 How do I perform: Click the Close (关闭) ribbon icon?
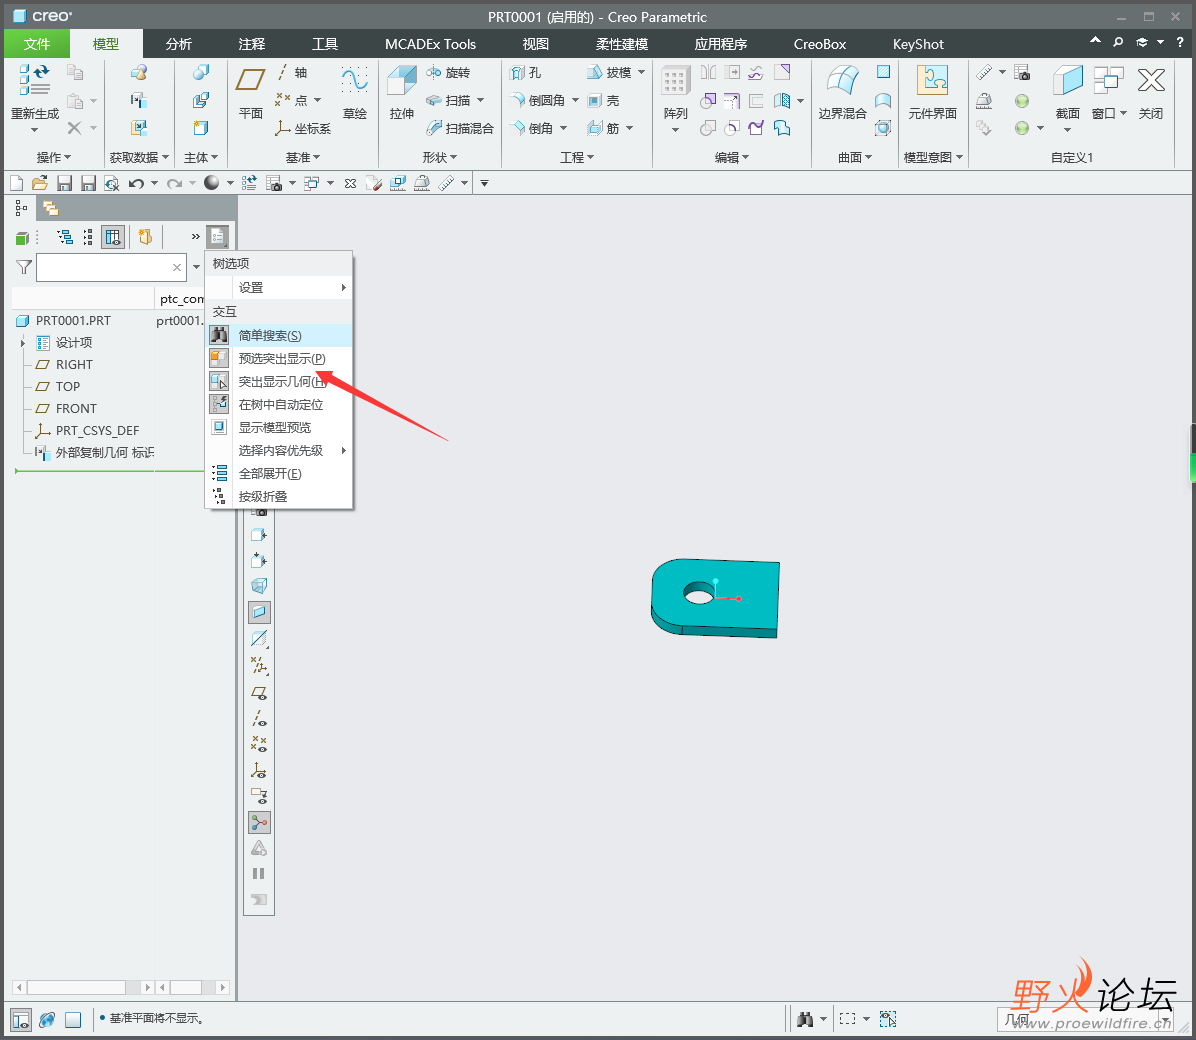1151,80
